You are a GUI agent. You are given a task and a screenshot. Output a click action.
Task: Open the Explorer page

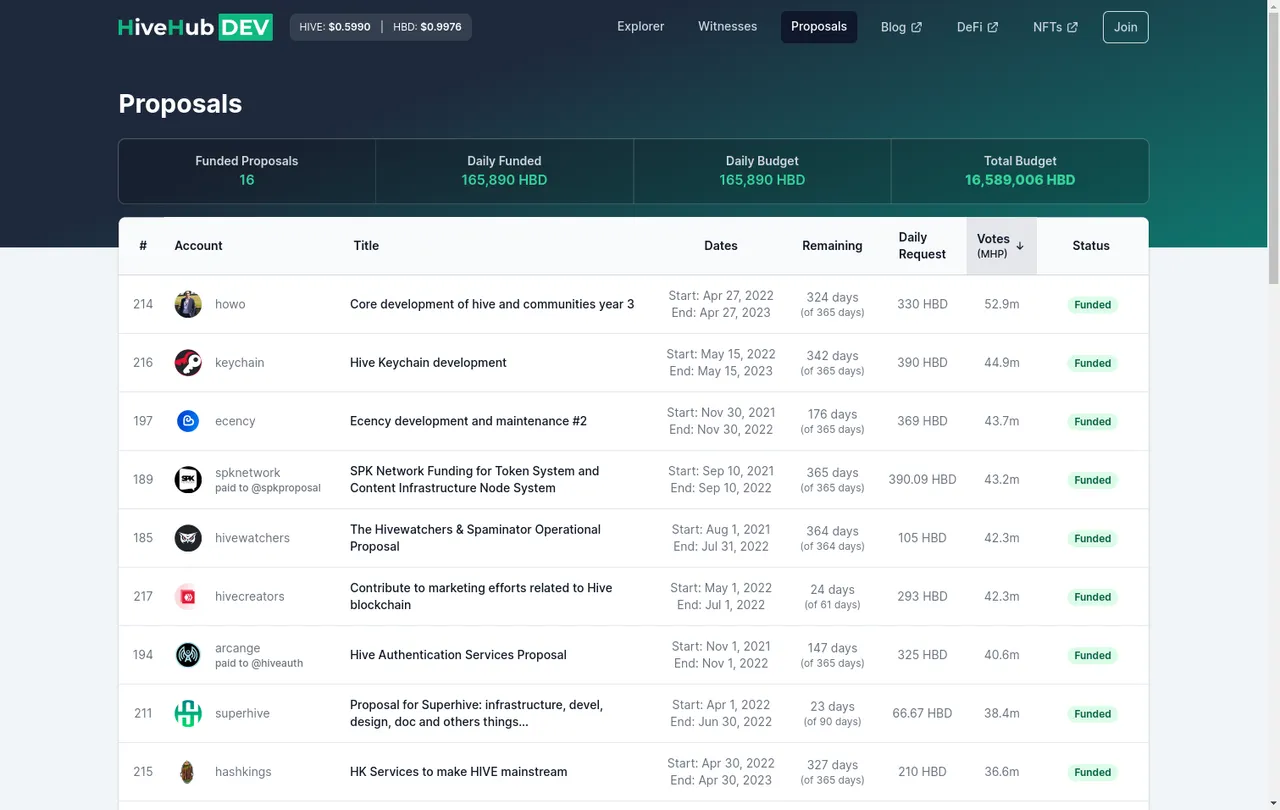point(641,27)
